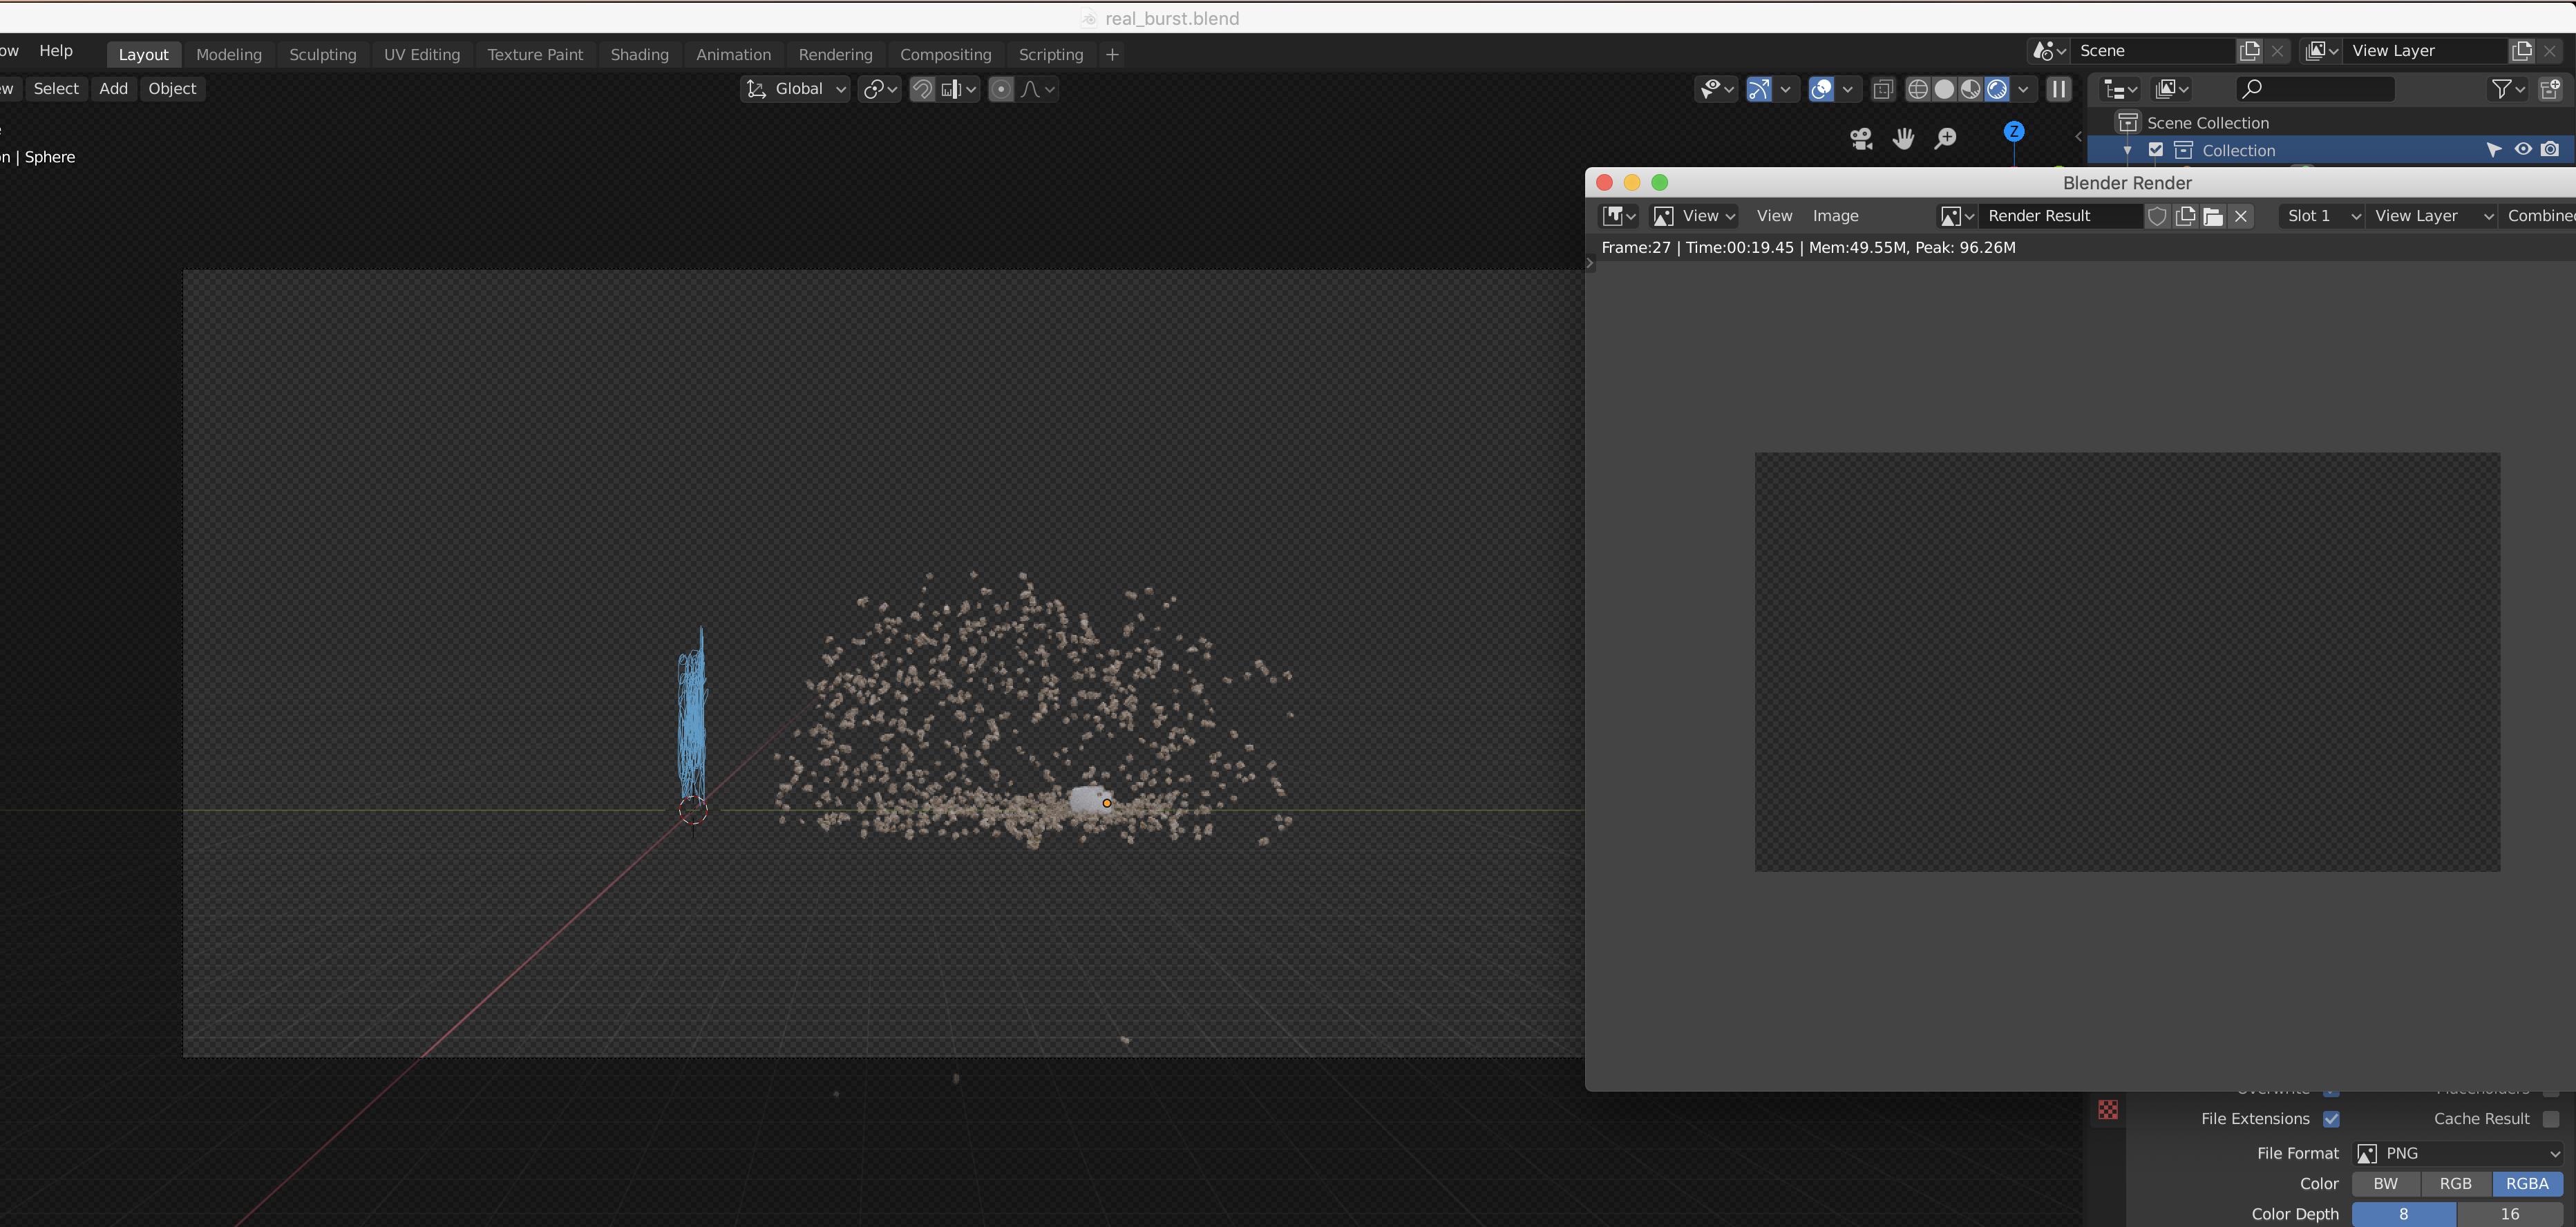Open the View mode dropdown in Blender Render
Image resolution: width=2576 pixels, height=1227 pixels.
[x=1695, y=216]
